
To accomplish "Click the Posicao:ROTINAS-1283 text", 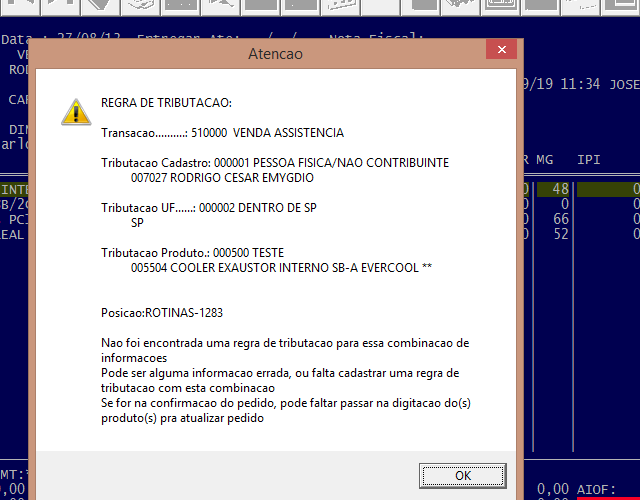I will (162, 313).
